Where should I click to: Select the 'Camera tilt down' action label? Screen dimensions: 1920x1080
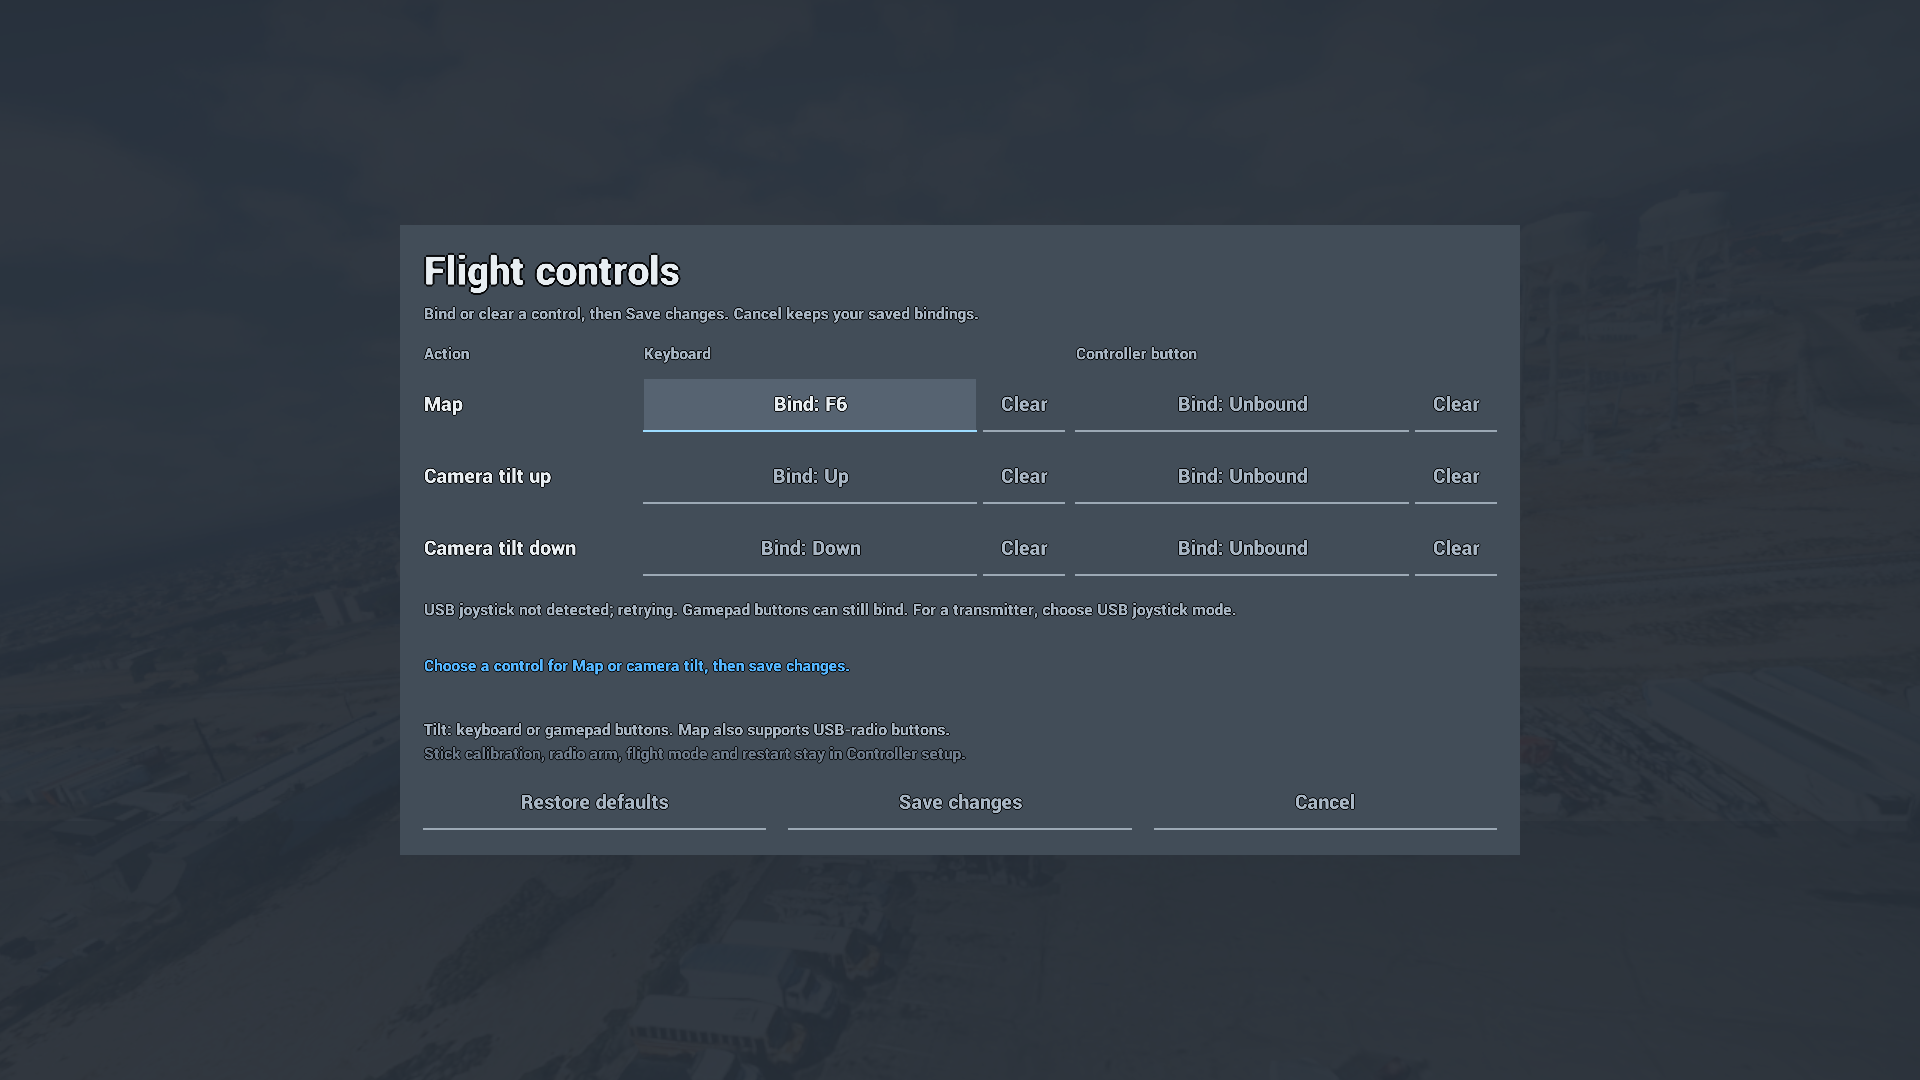tap(500, 549)
